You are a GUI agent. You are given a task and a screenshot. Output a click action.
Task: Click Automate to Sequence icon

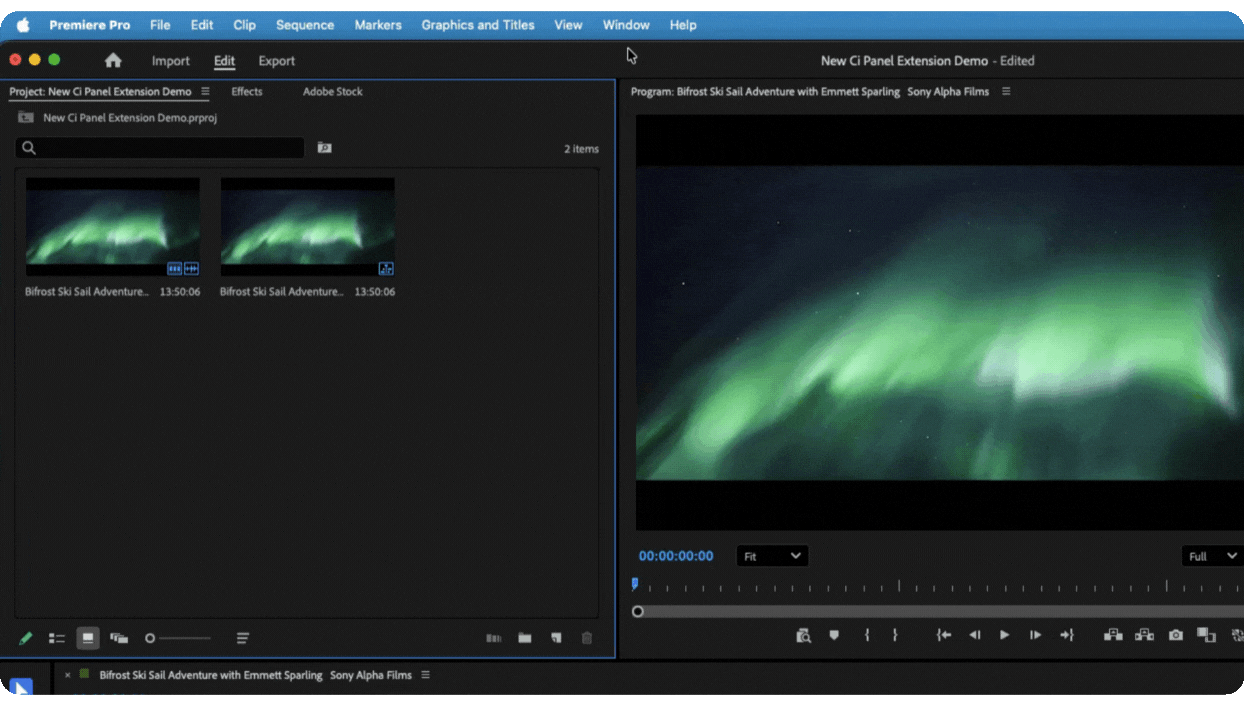[x=493, y=638]
